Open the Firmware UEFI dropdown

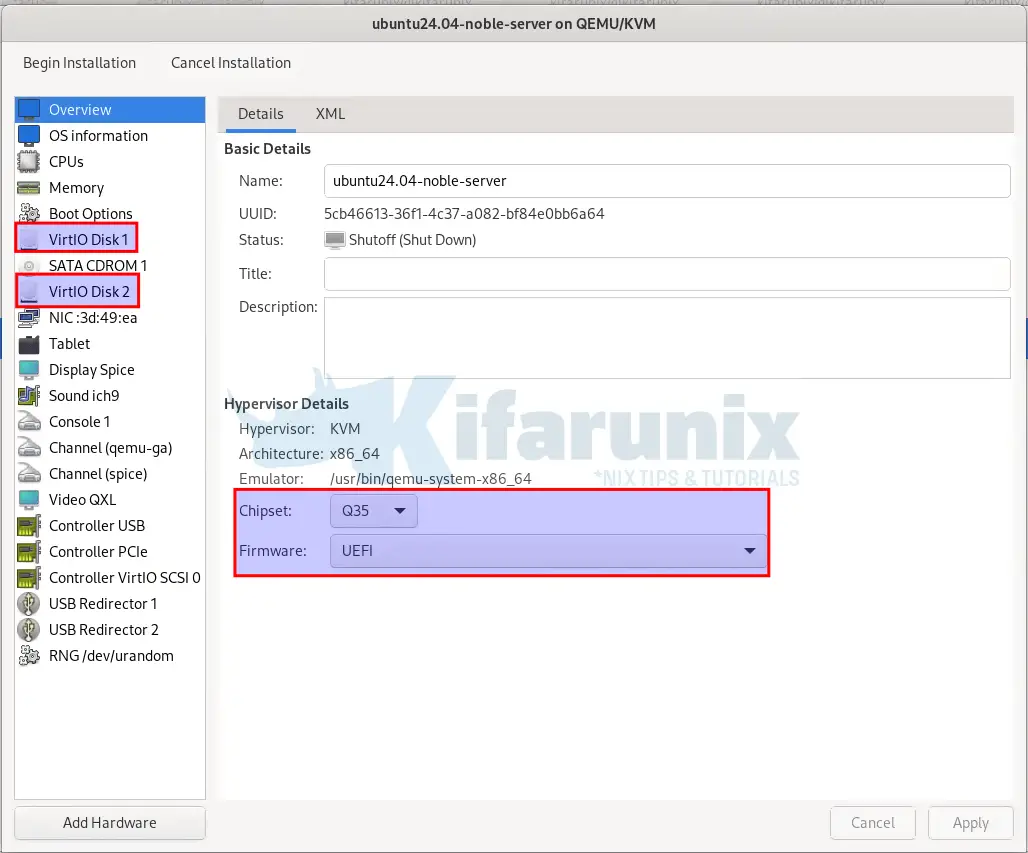pyautogui.click(x=548, y=551)
